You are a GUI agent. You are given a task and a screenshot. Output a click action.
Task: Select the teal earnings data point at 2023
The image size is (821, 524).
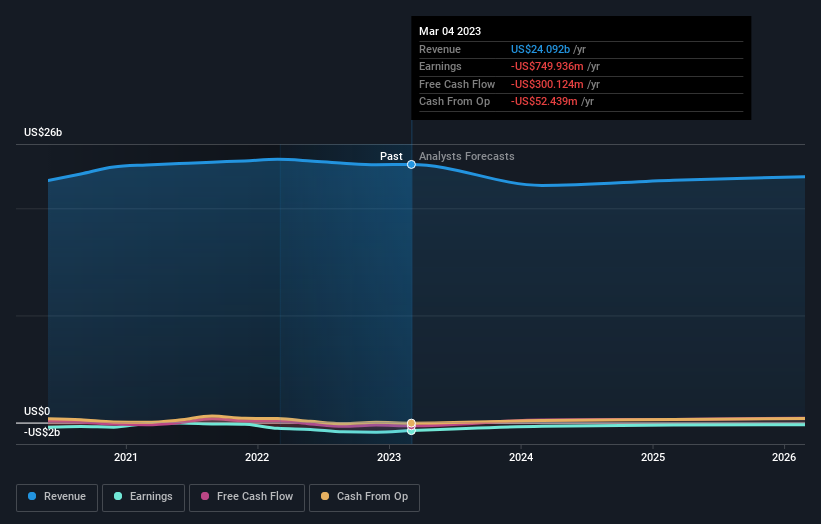412,431
